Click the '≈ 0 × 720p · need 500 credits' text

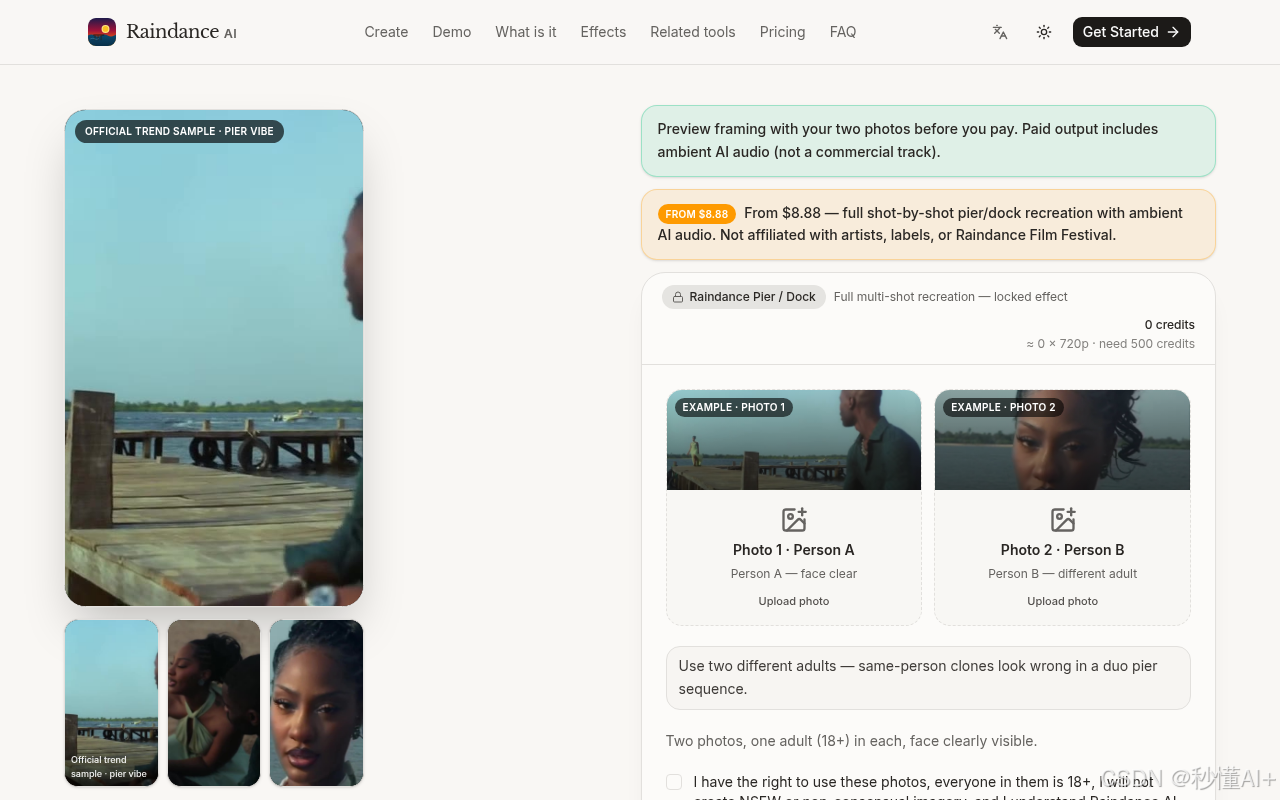(1110, 344)
